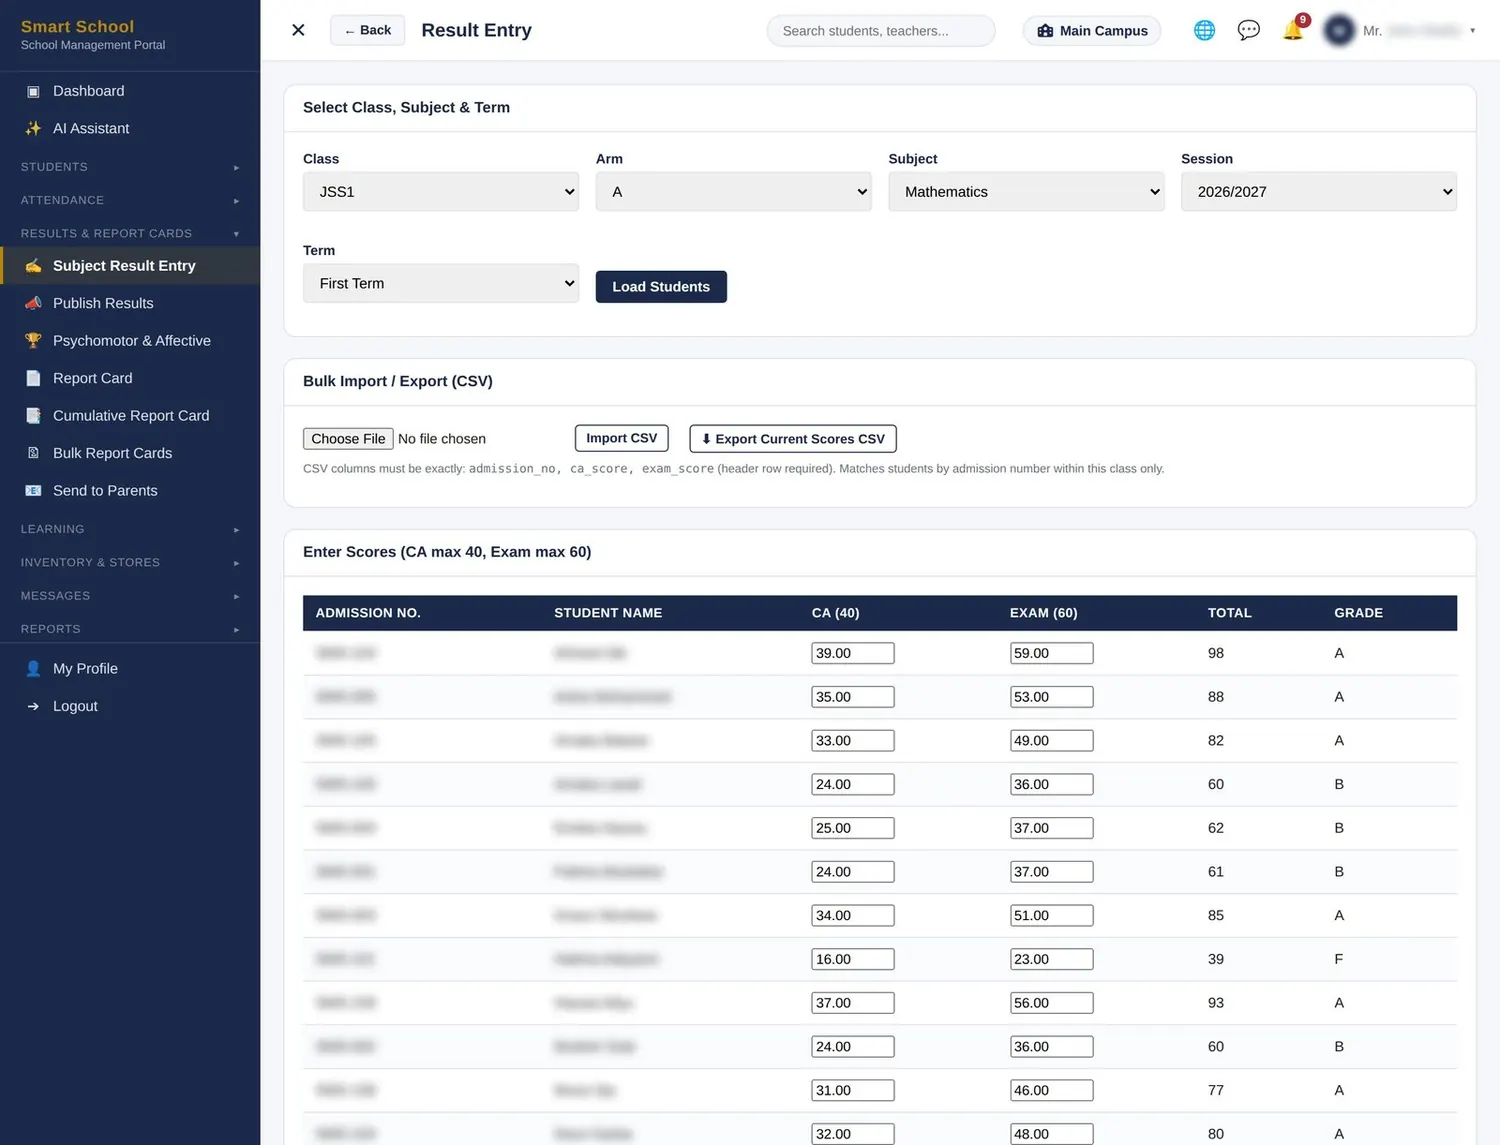
Task: Open the Bulk Report Cards page
Action: 130,453
